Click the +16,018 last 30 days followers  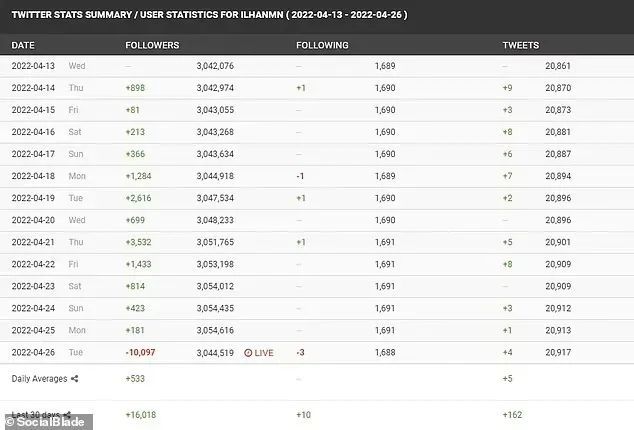[141, 415]
